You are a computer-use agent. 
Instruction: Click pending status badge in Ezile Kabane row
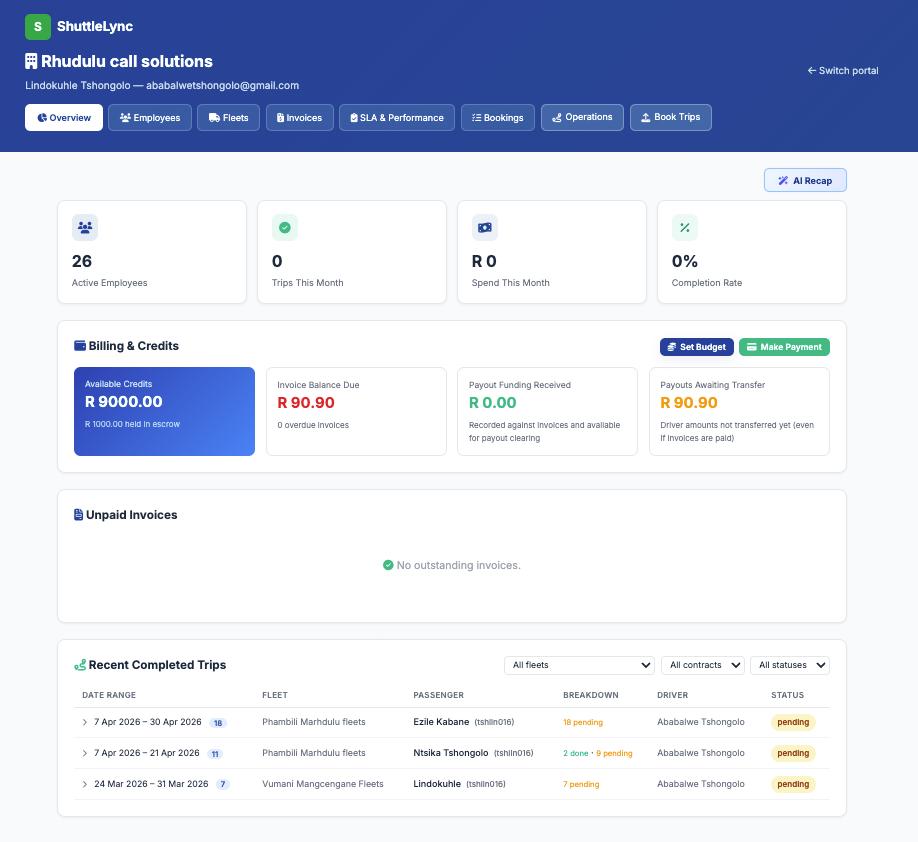pos(793,723)
